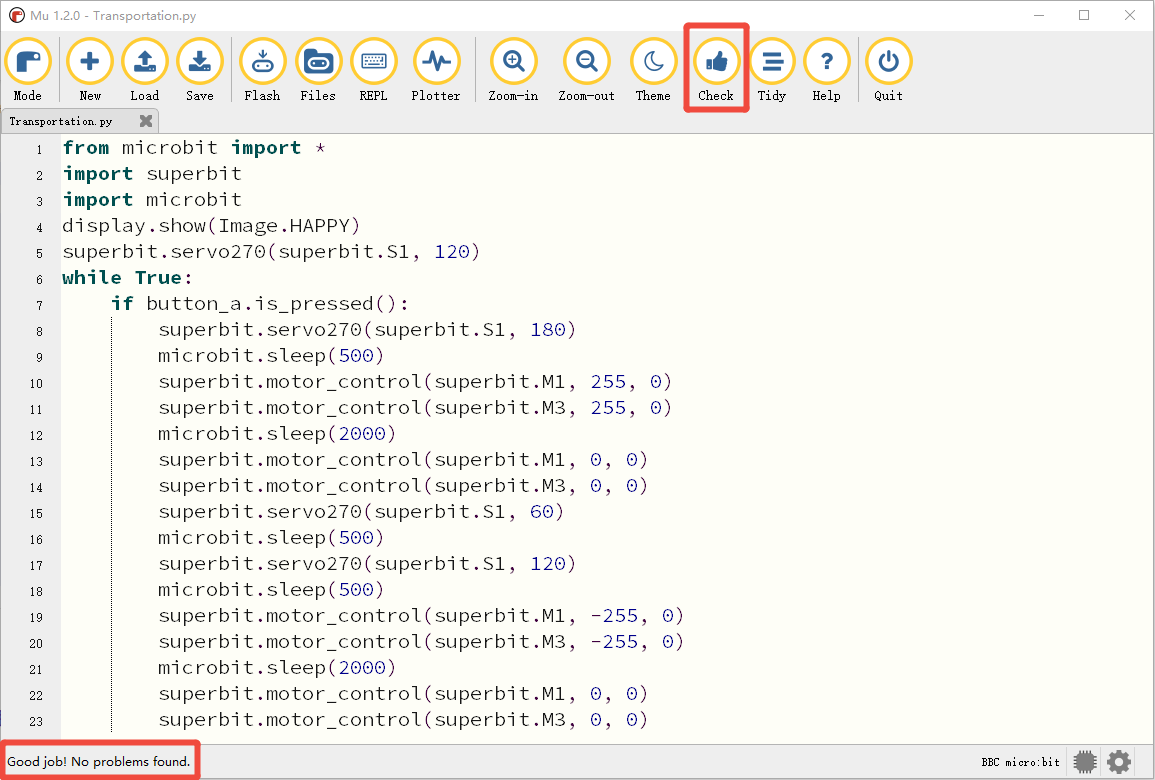Screen dimensions: 1155x780
Task: Click the device chip icon in status bar
Action: 1085,762
